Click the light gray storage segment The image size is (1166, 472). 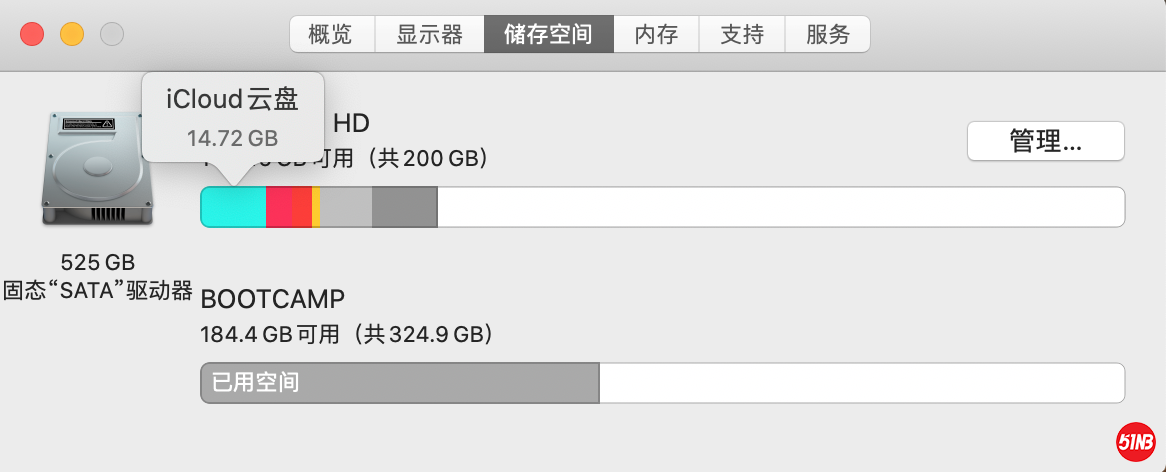pos(346,207)
